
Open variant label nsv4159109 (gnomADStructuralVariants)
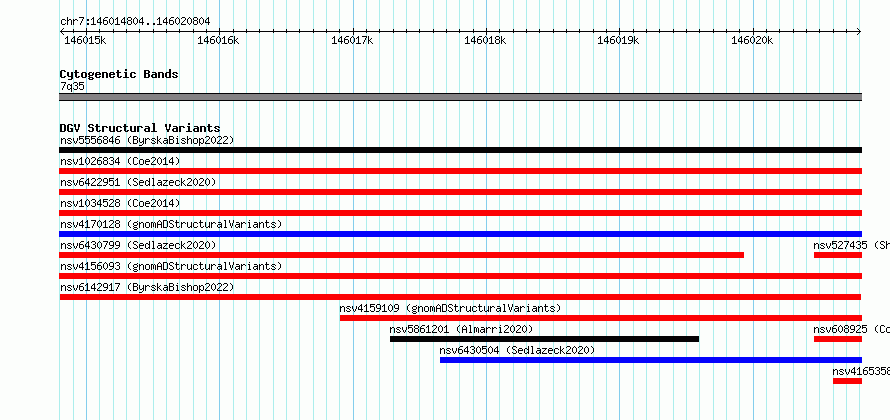[x=450, y=308]
